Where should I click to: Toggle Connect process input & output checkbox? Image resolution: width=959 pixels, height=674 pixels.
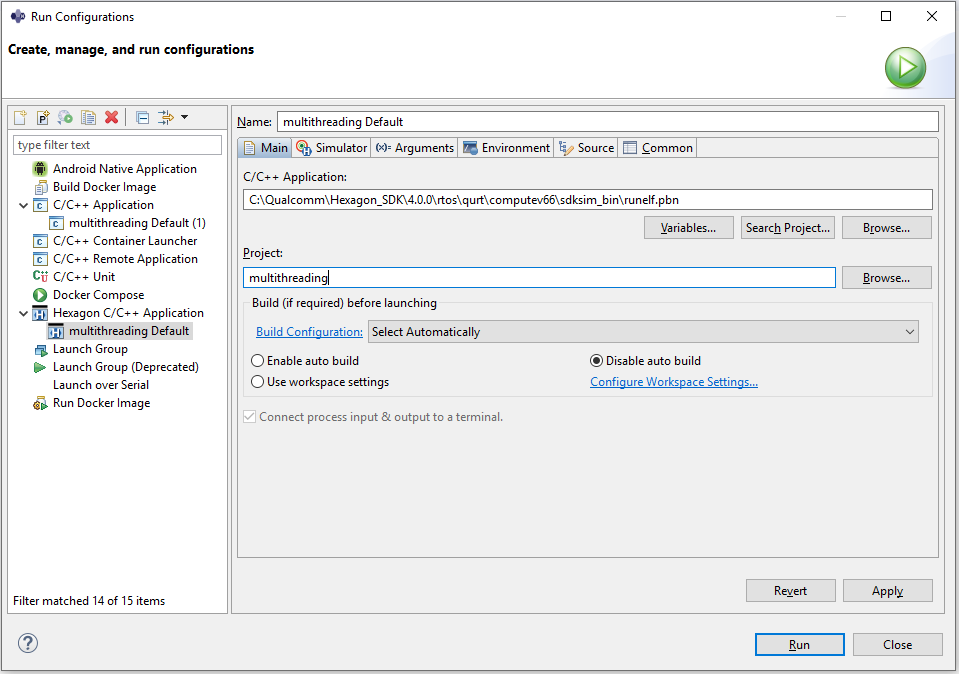tap(250, 417)
